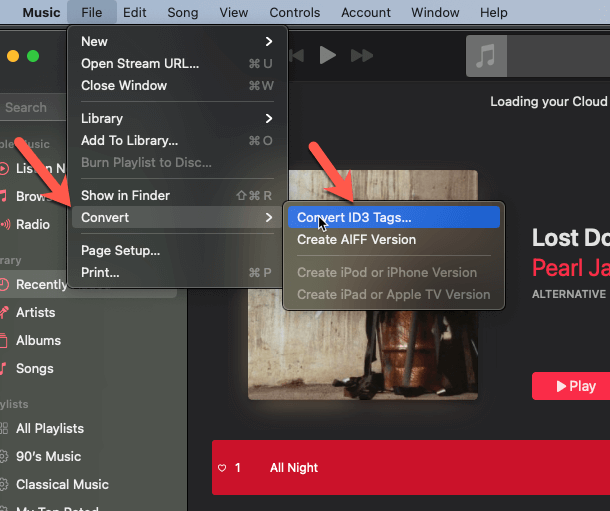The height and width of the screenshot is (511, 610).
Task: Click the Recently Added clock icon
Action: [x=4, y=284]
